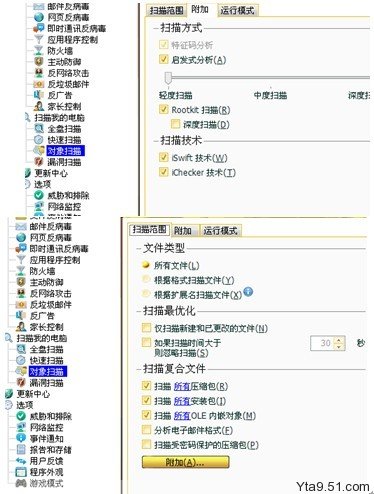Click the yellow 附加(A)... button
374x494 pixels.
(x=185, y=462)
